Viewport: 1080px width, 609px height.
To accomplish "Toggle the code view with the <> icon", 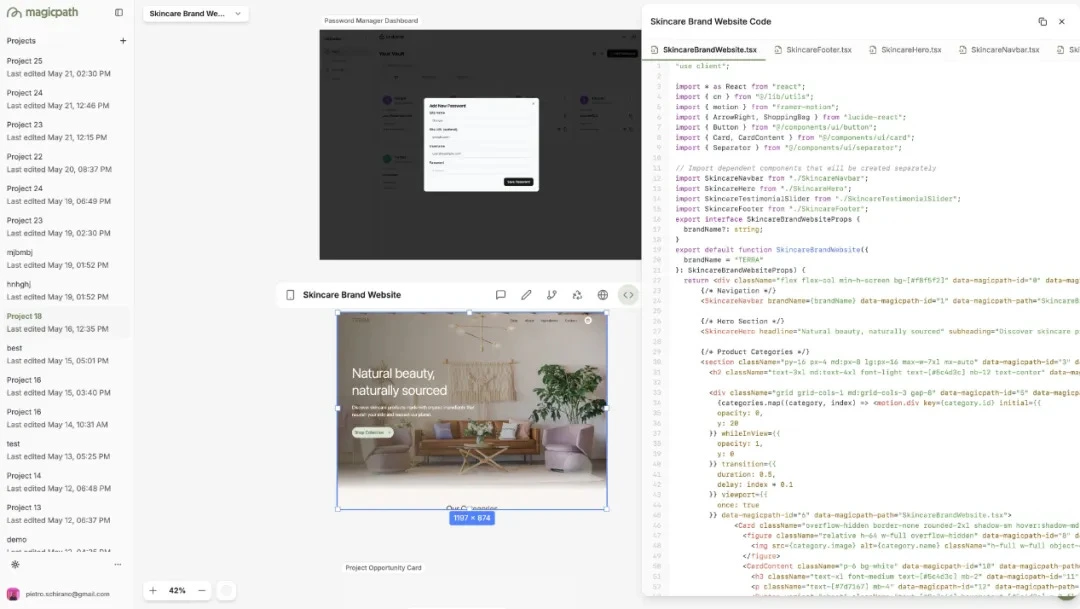I will coord(628,295).
